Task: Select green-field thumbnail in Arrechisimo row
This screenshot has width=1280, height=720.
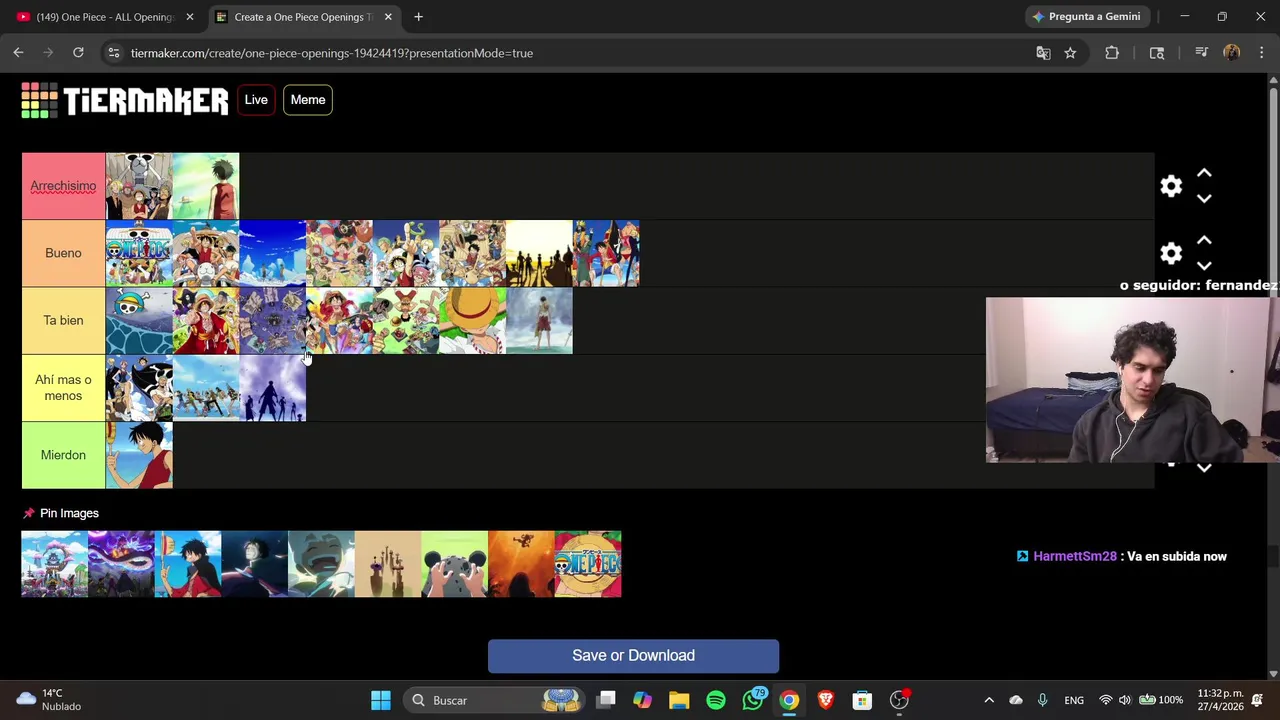Action: pos(206,186)
